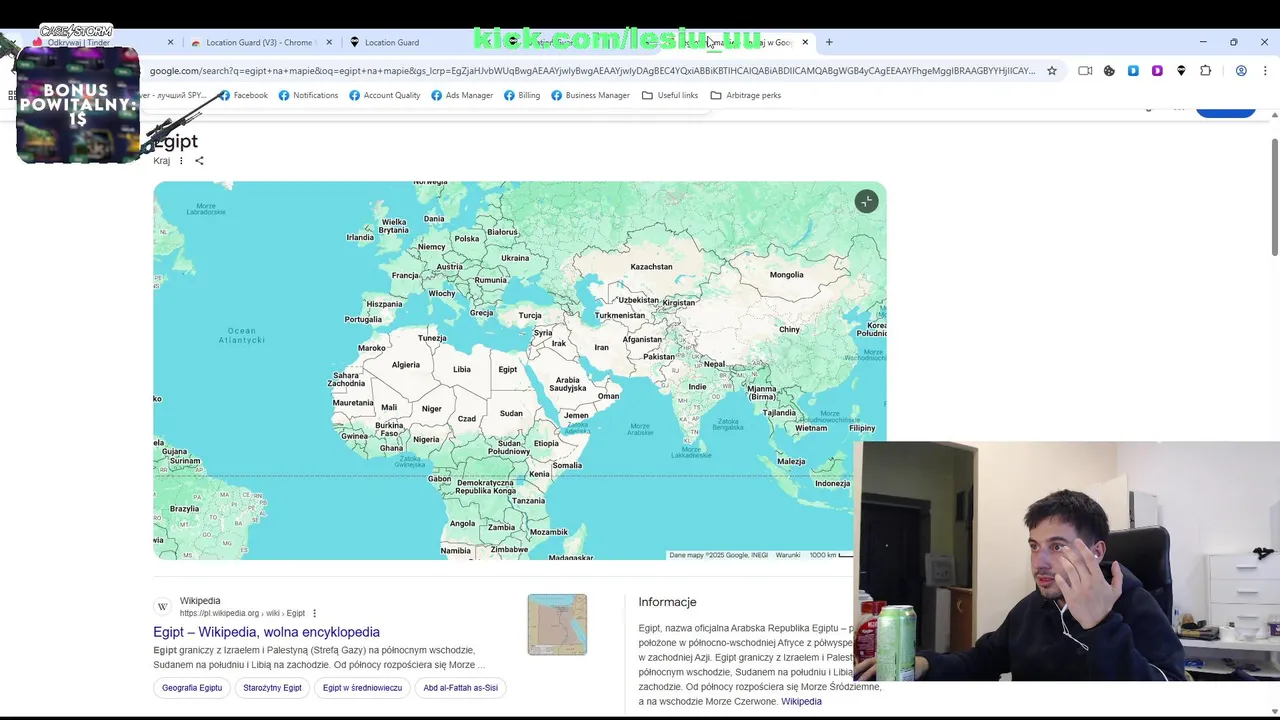Open the Egypt map thumbnail beside Wikipedia result
The height and width of the screenshot is (720, 1280).
[x=557, y=625]
